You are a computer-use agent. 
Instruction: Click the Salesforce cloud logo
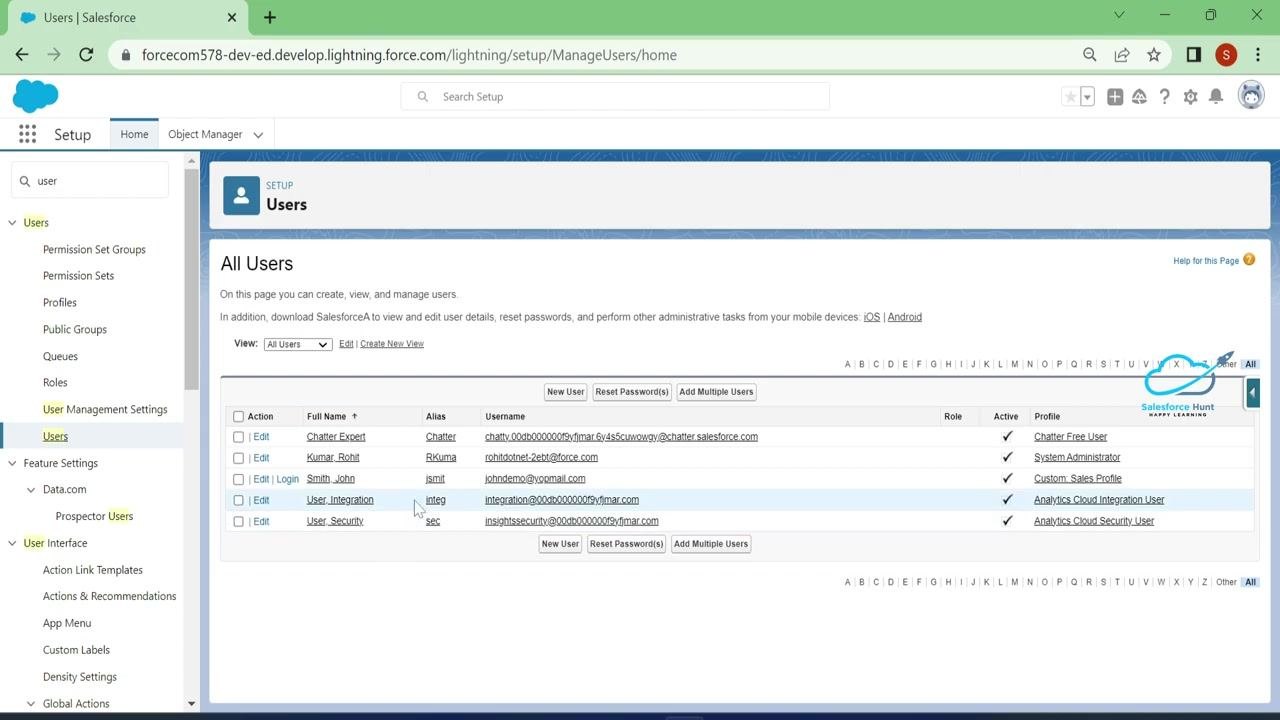[35, 96]
